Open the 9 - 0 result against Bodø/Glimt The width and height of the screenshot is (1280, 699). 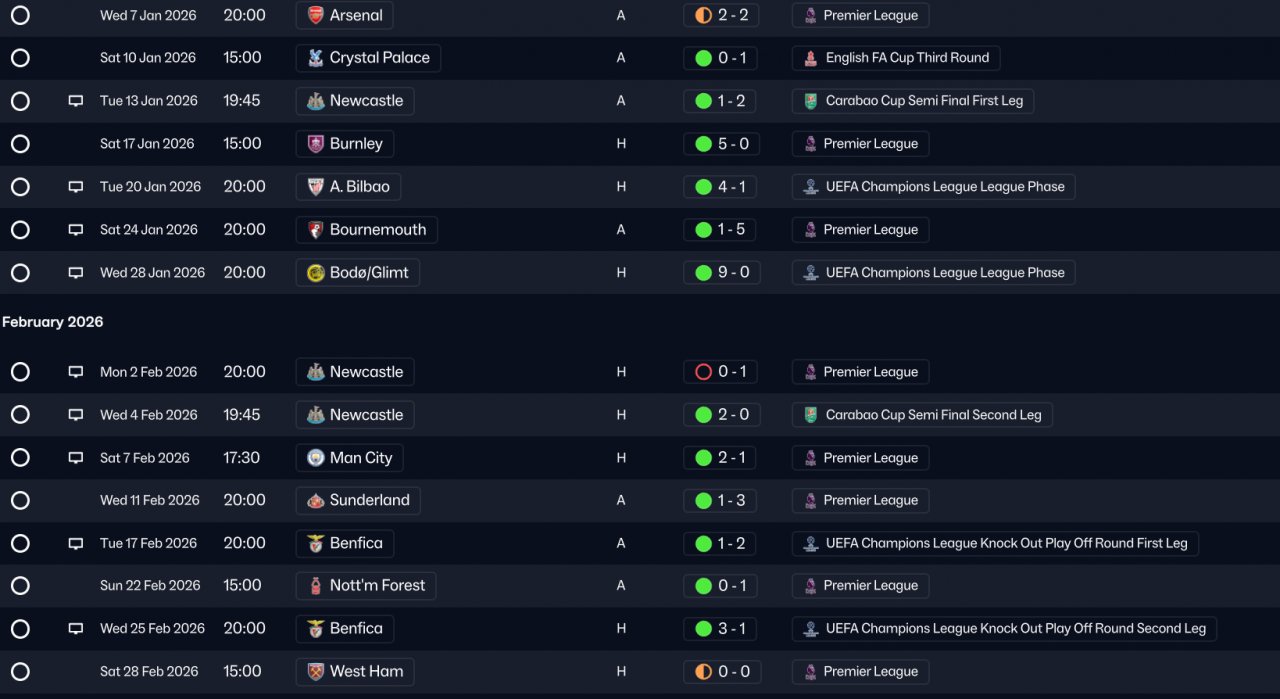(x=722, y=273)
